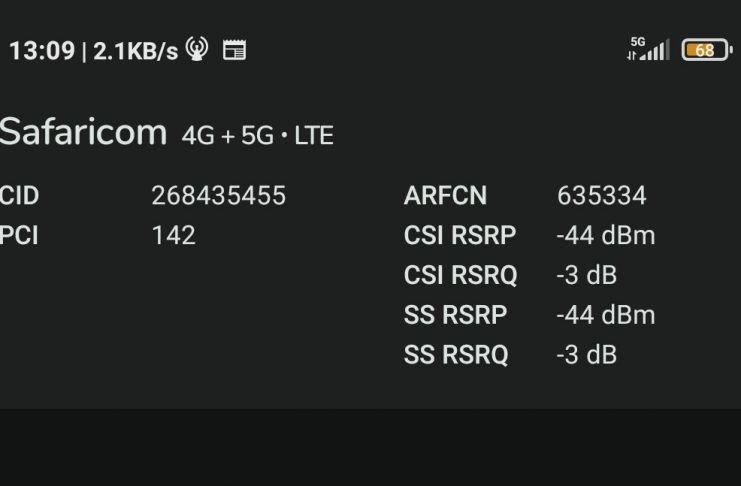The width and height of the screenshot is (741, 486).
Task: Select the PCI label
Action: coord(19,235)
